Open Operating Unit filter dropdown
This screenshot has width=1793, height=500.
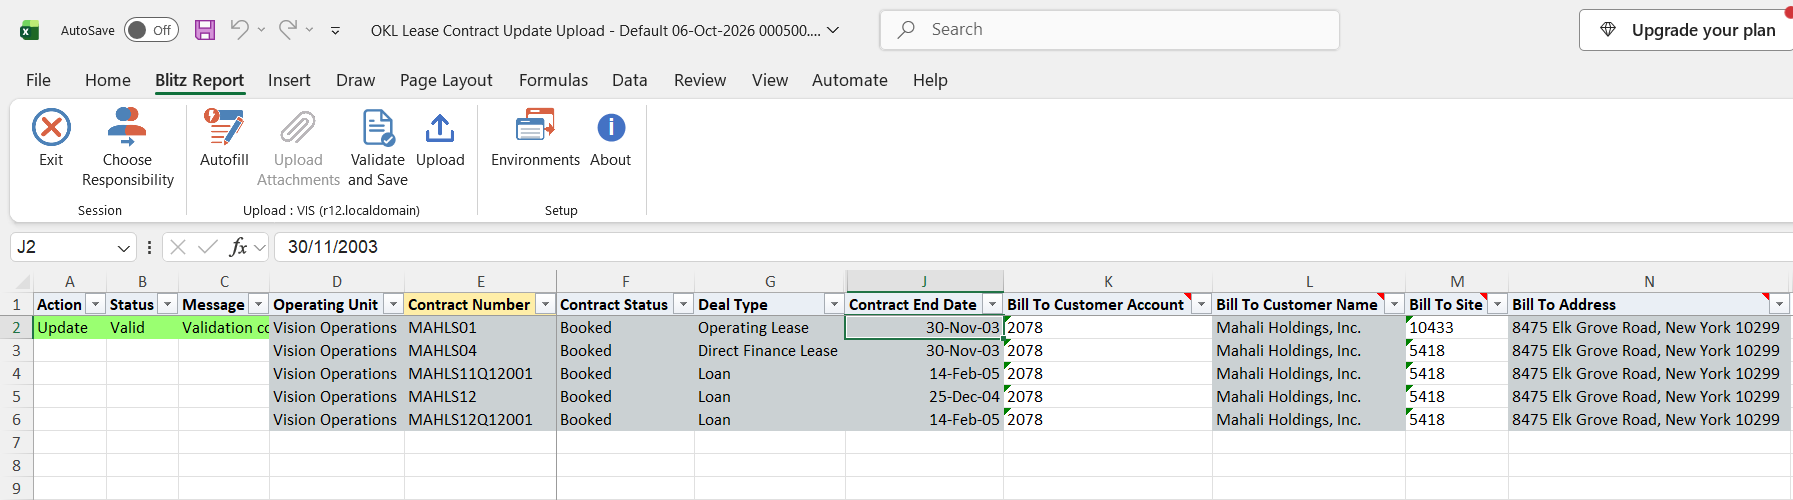point(394,304)
